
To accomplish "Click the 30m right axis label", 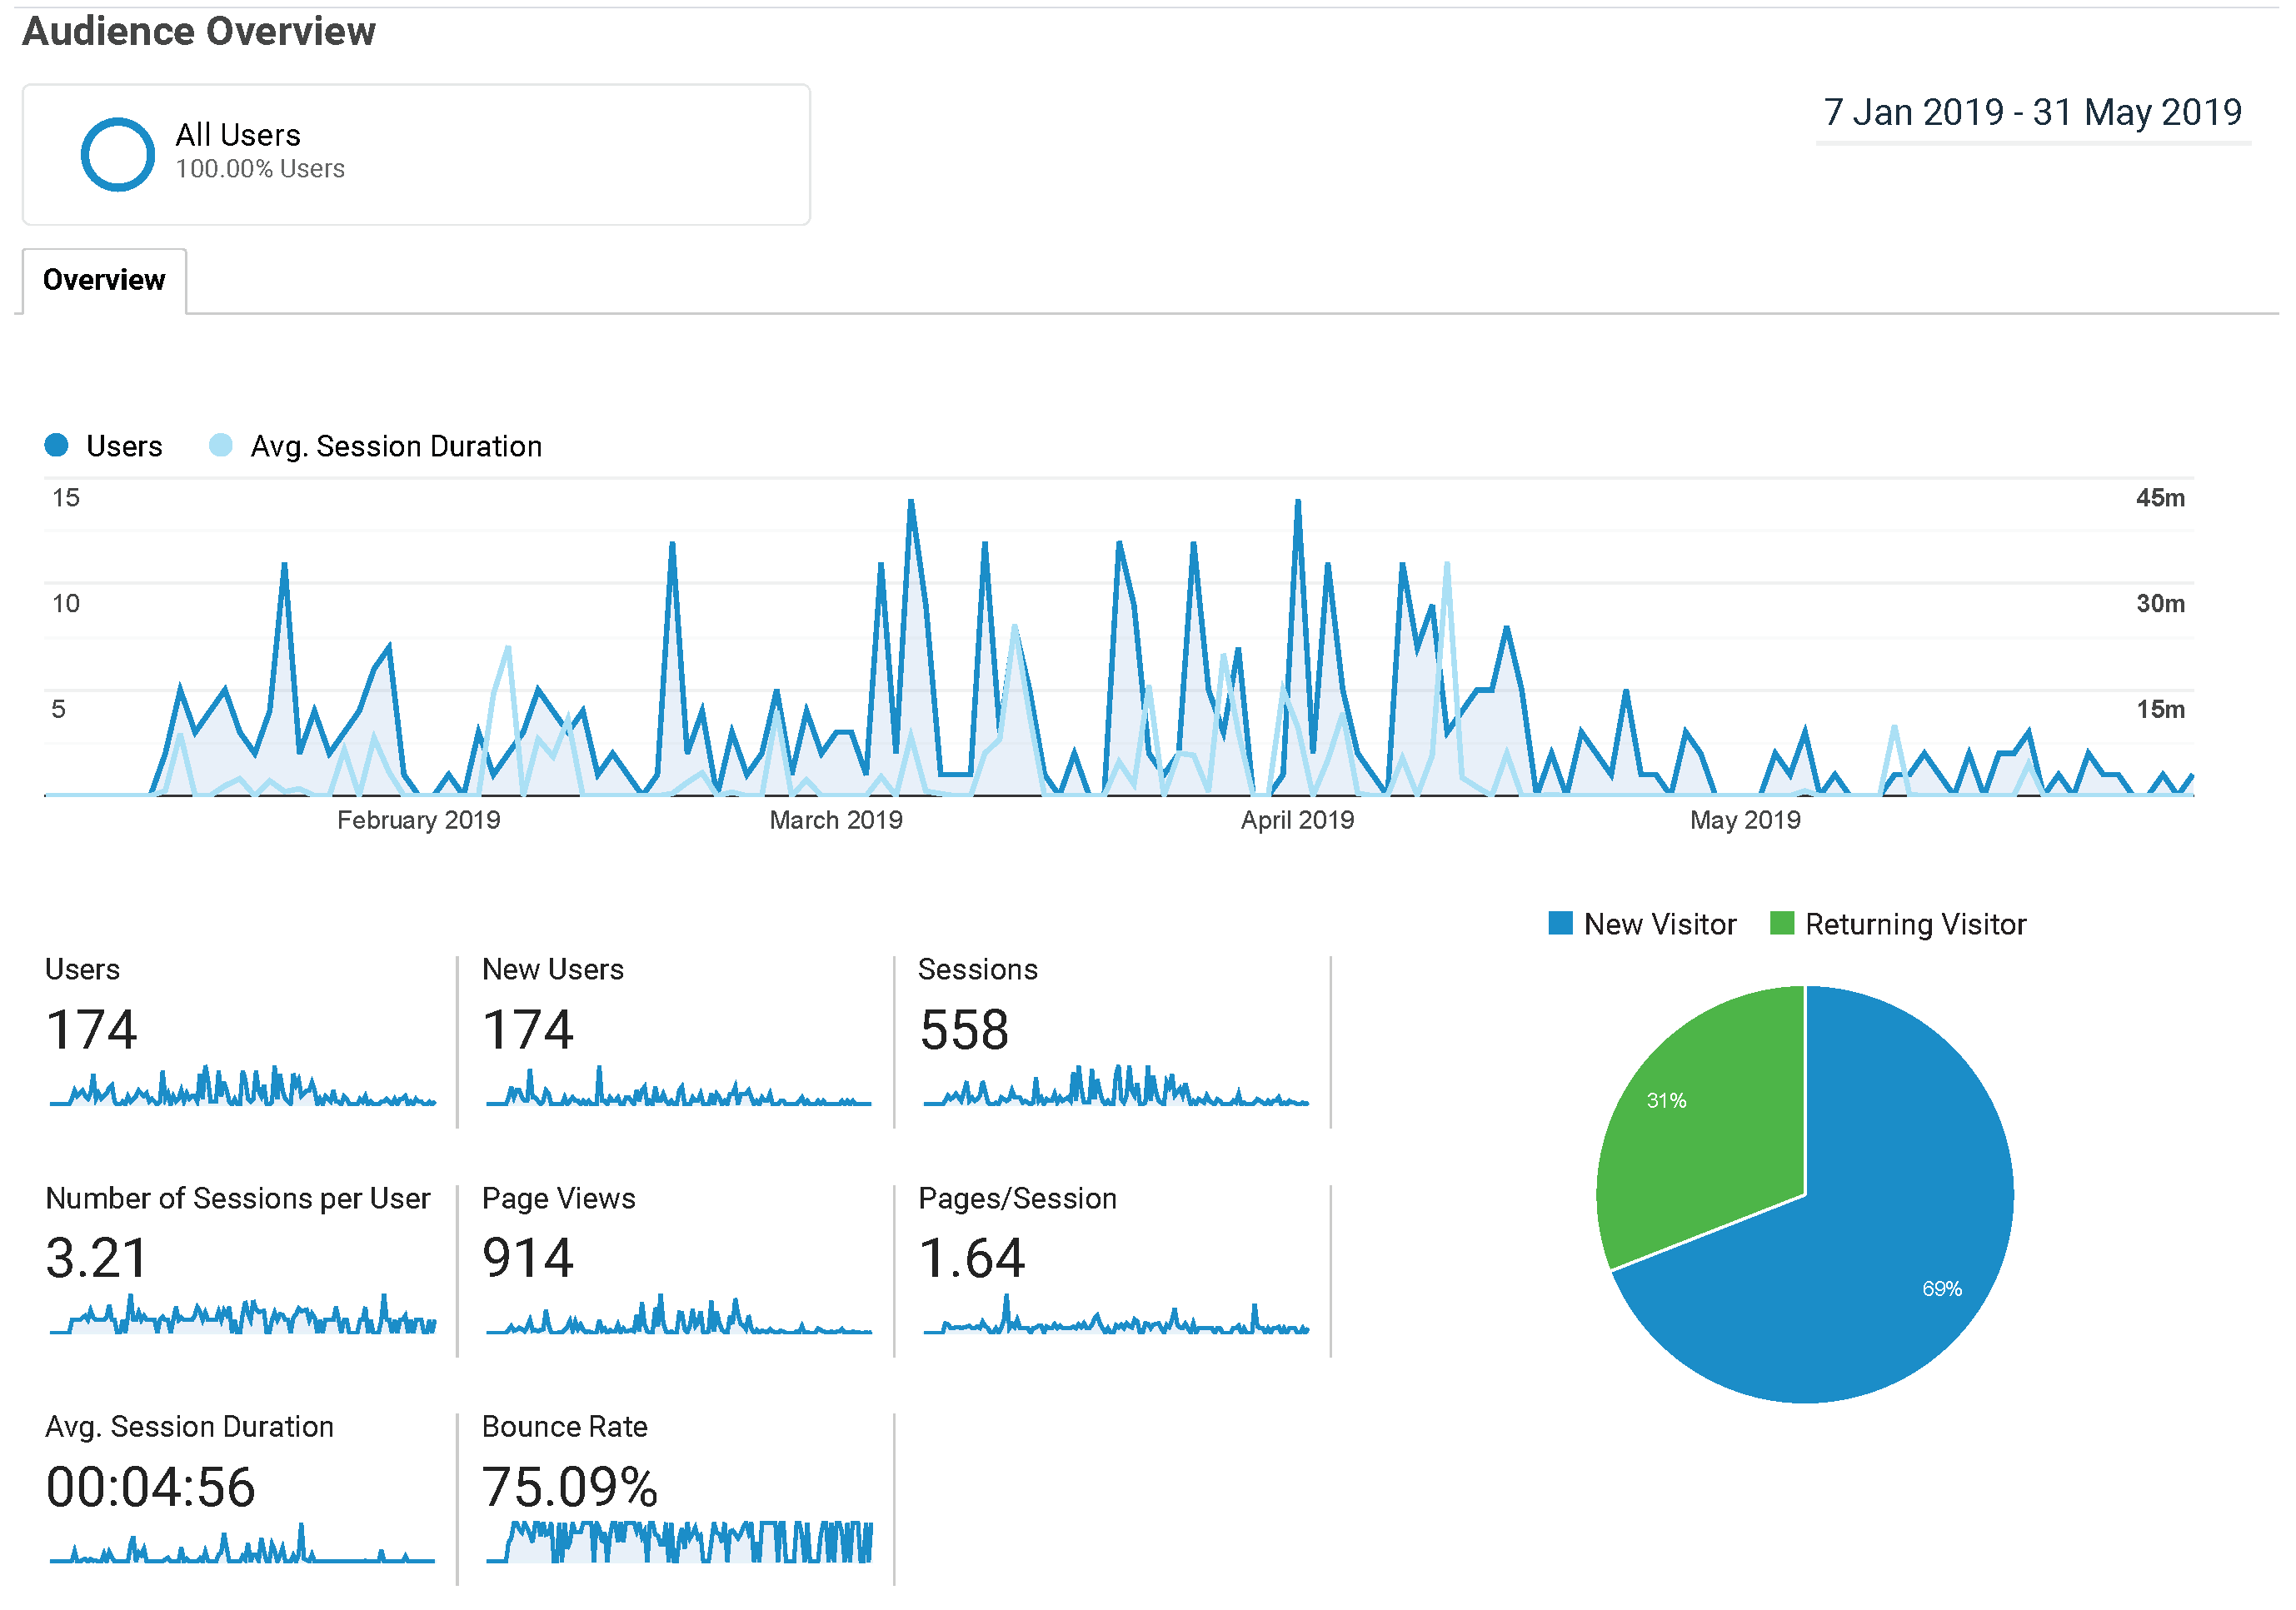I will (2162, 605).
